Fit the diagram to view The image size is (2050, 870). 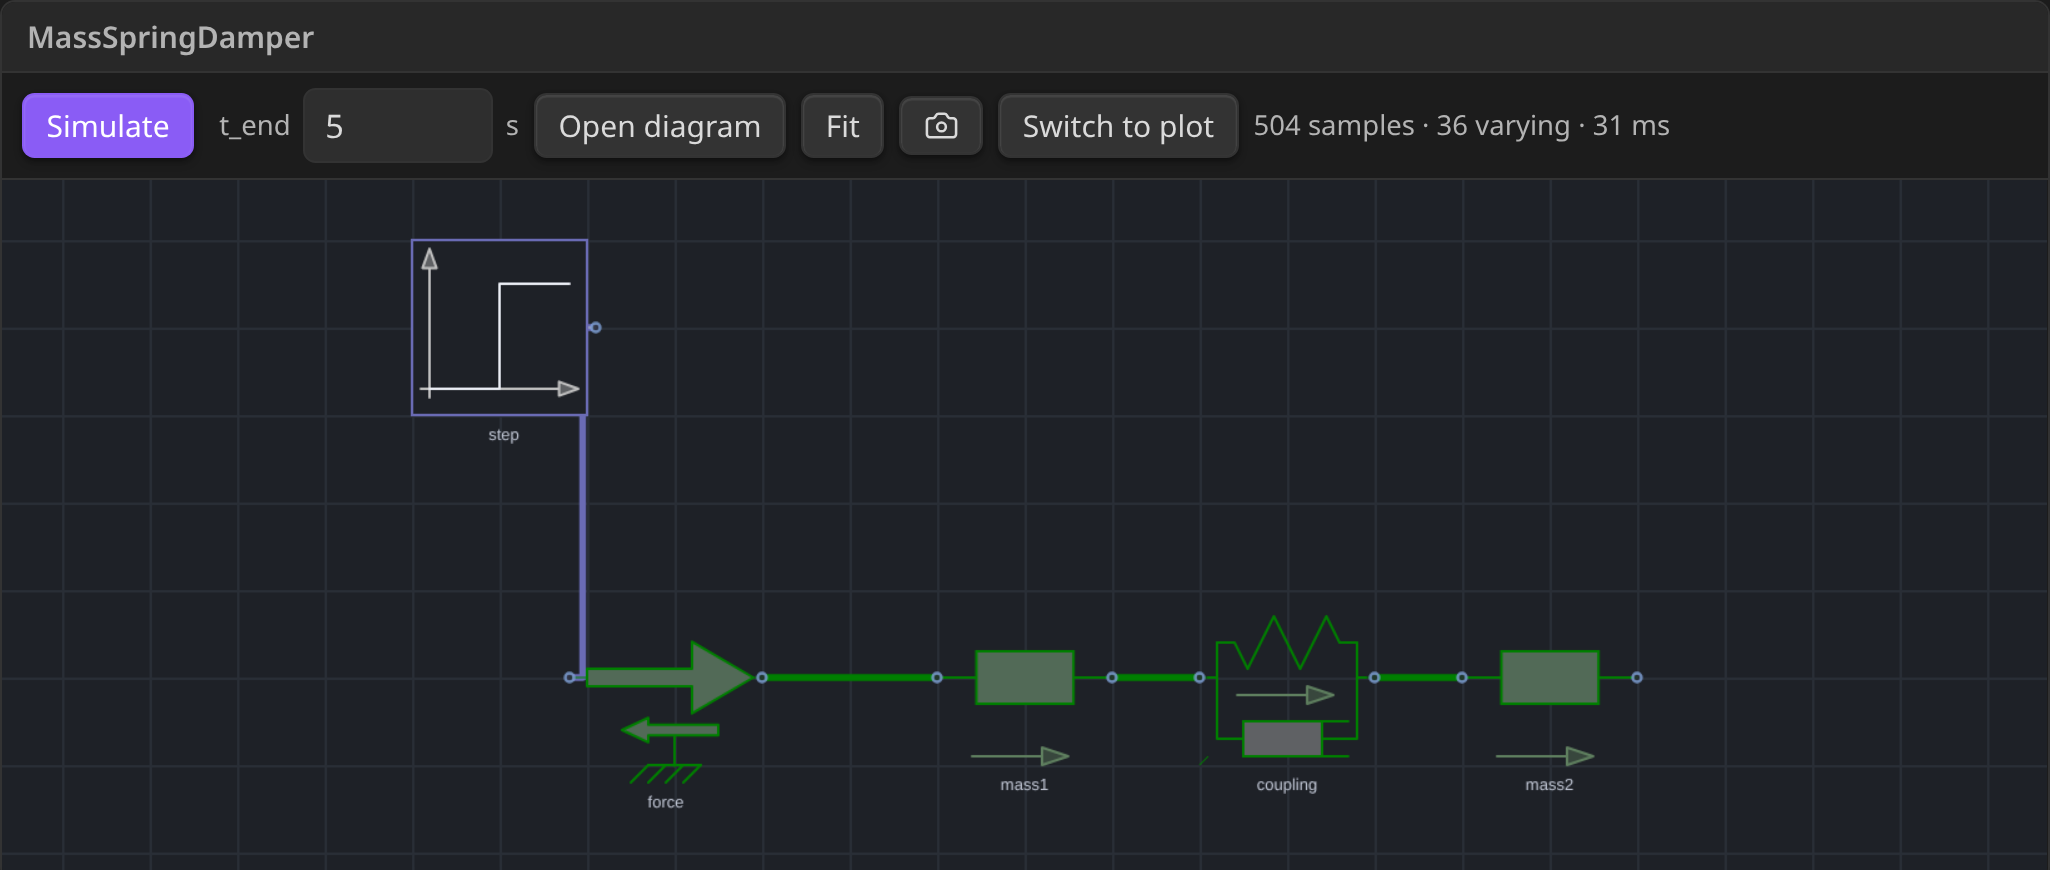coord(842,126)
